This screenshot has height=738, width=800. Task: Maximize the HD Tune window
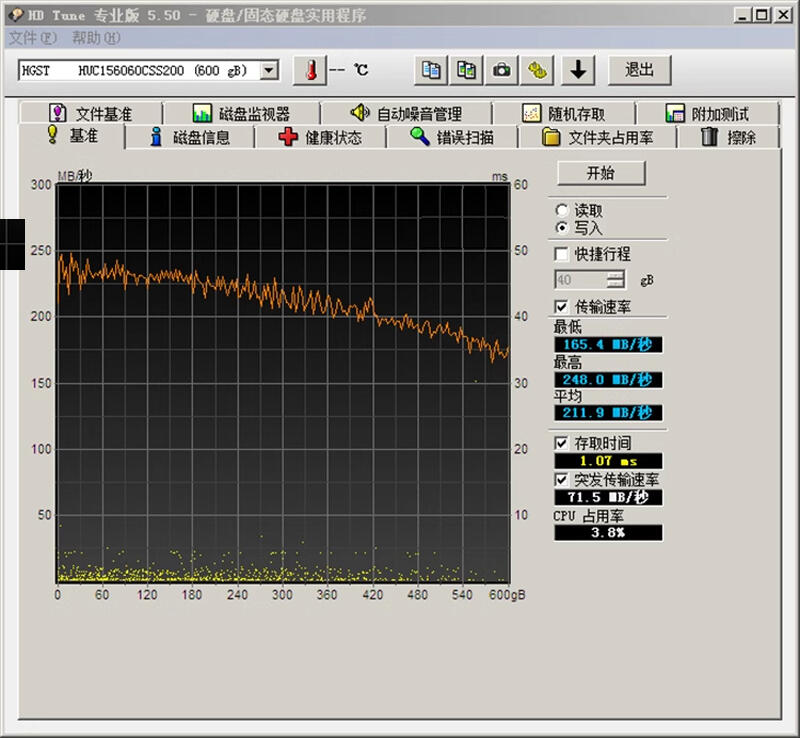[761, 15]
